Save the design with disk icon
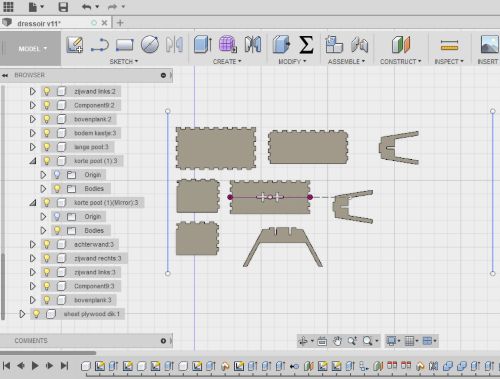The height and width of the screenshot is (379, 500). tap(63, 7)
